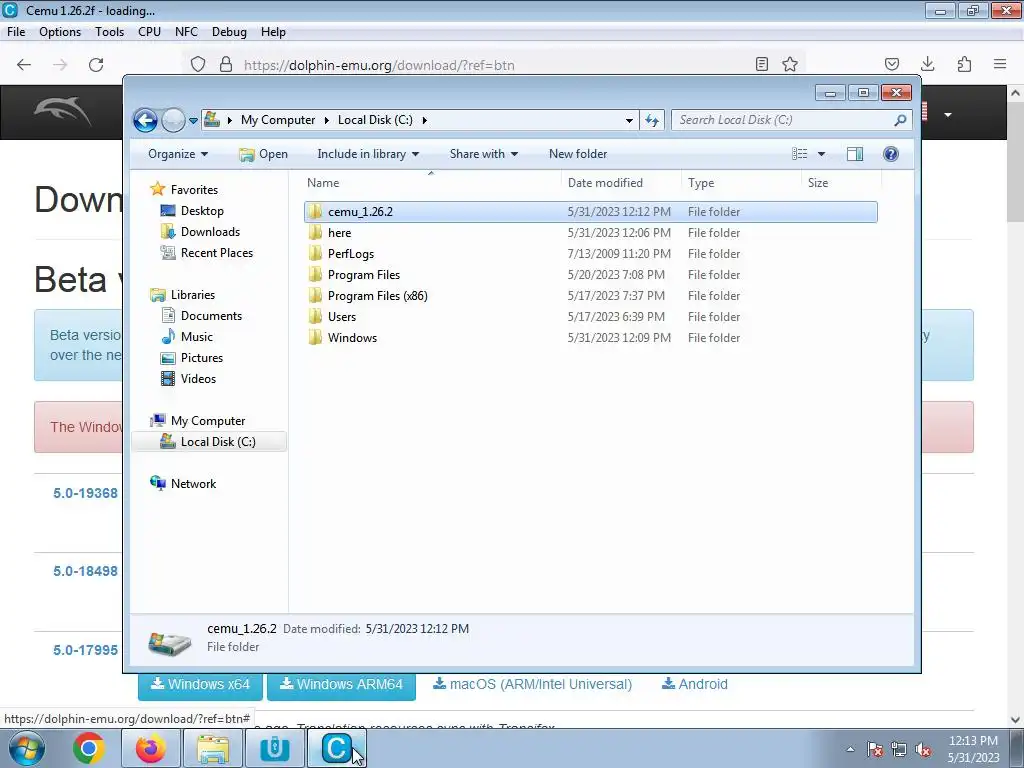The width and height of the screenshot is (1024, 768).
Task: Open the Explorer recent locations arrow
Action: [193, 120]
